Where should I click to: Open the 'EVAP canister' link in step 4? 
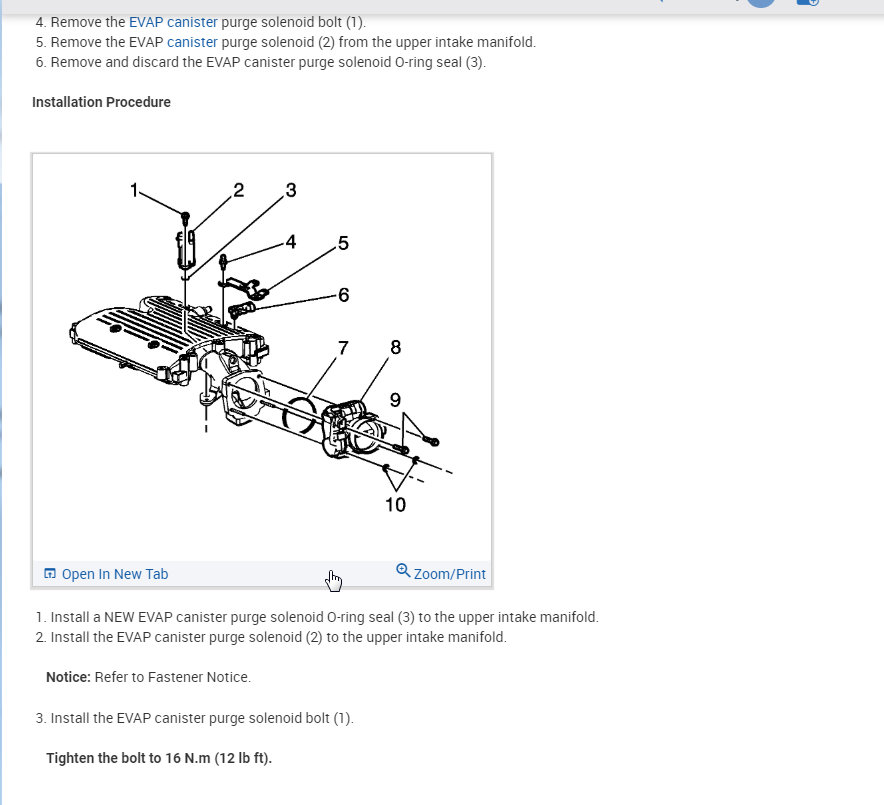pyautogui.click(x=173, y=22)
